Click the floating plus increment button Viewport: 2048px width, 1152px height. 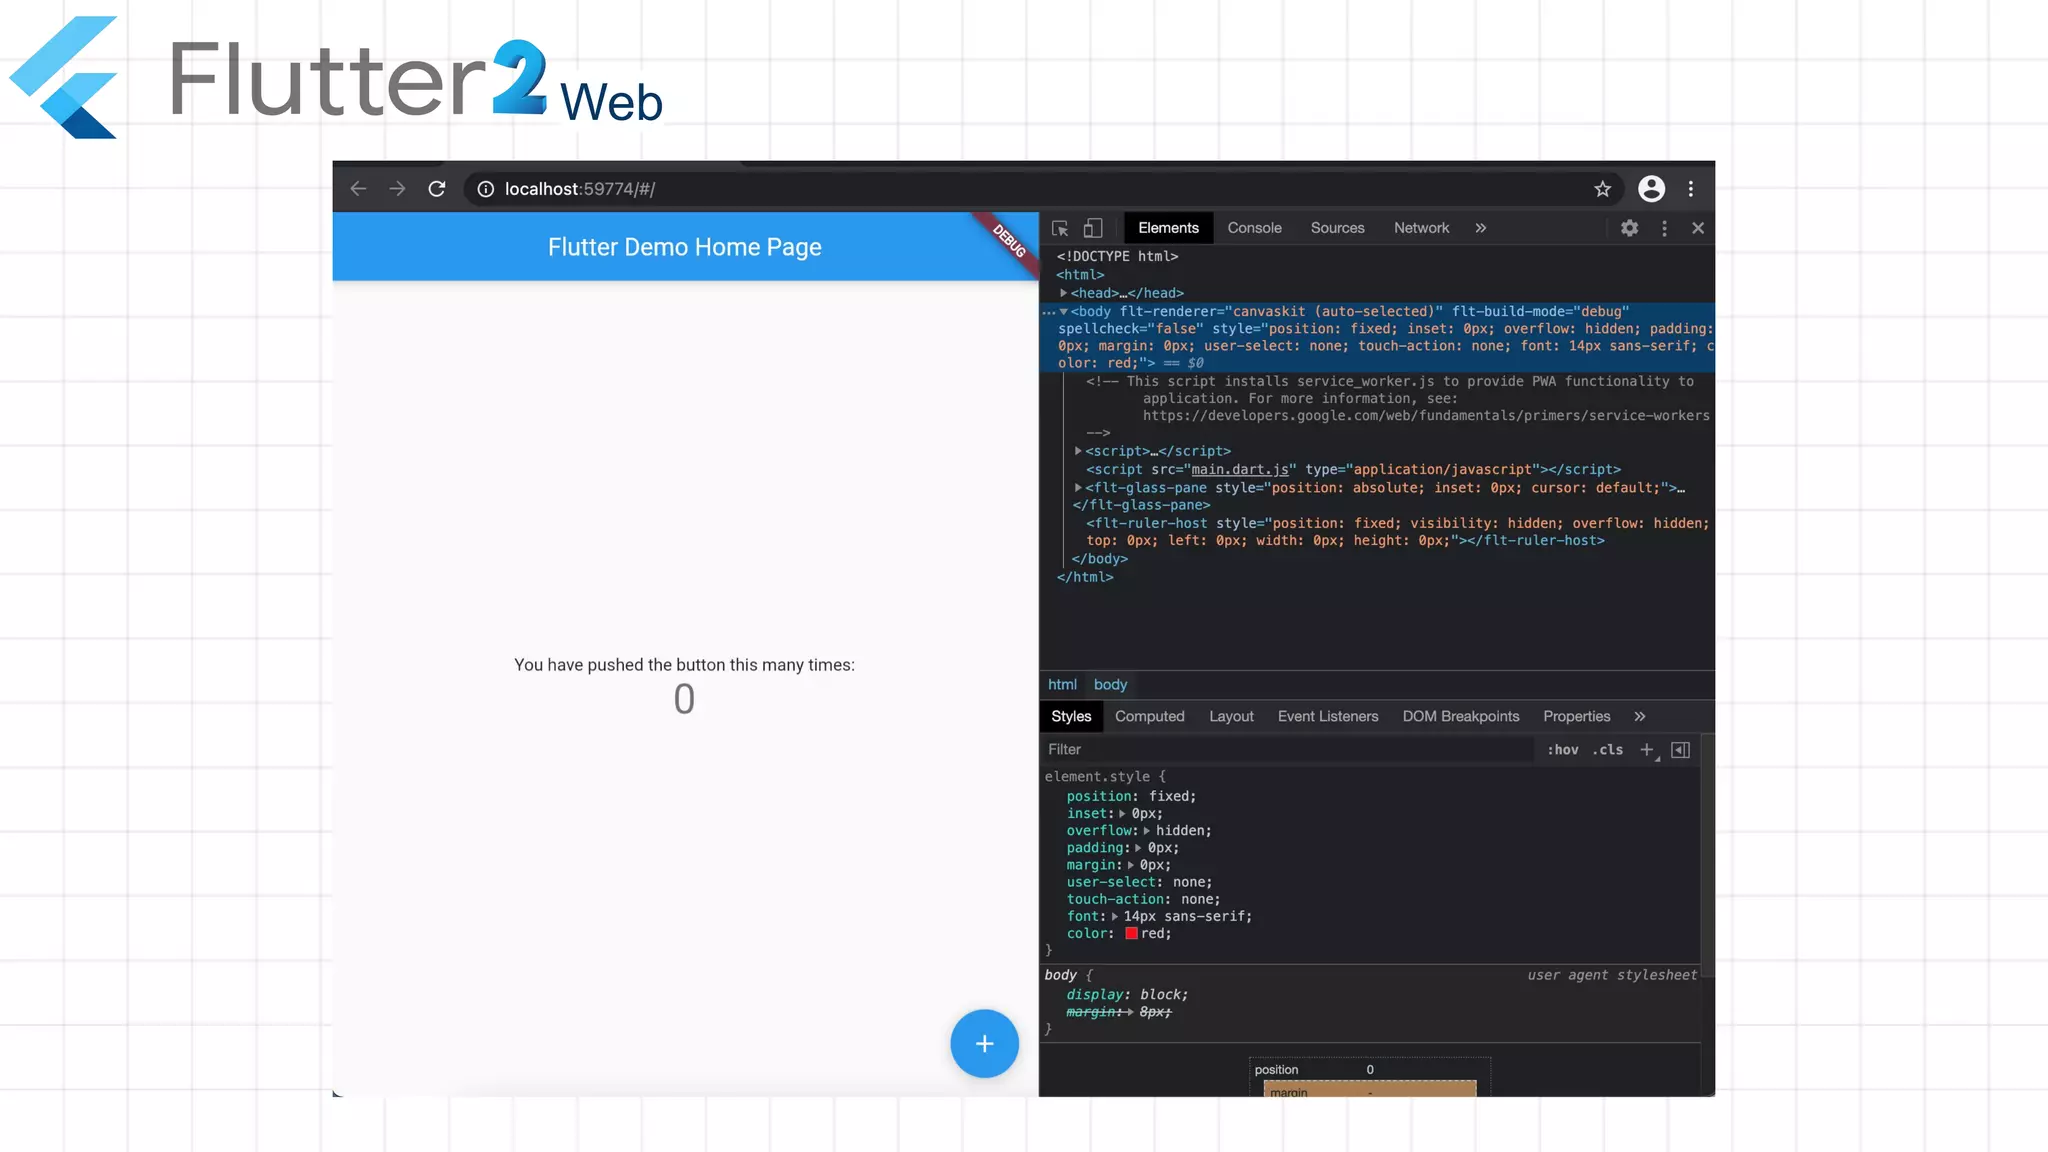[x=984, y=1044]
